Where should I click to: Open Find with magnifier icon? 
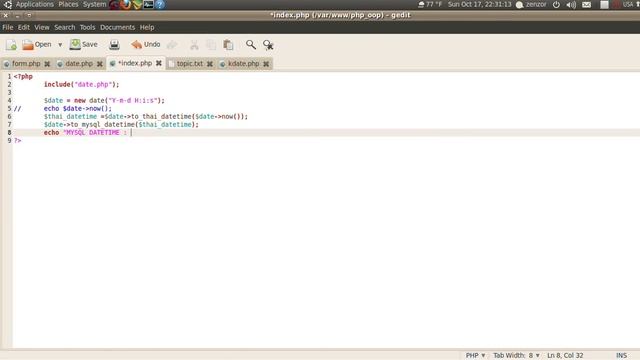251,44
